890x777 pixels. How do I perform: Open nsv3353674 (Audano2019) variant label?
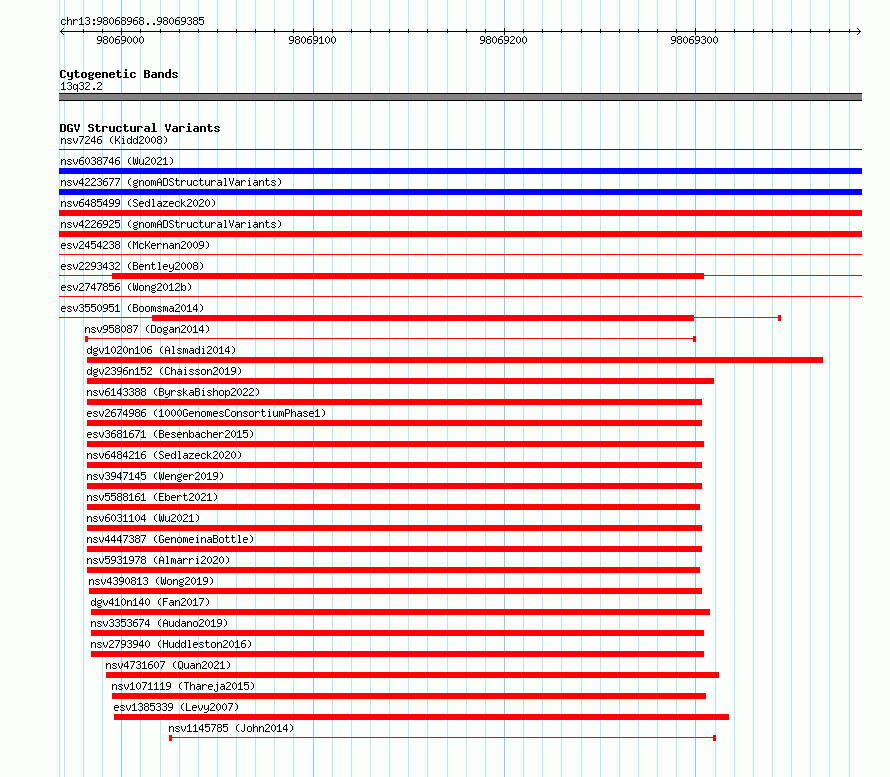[159, 623]
